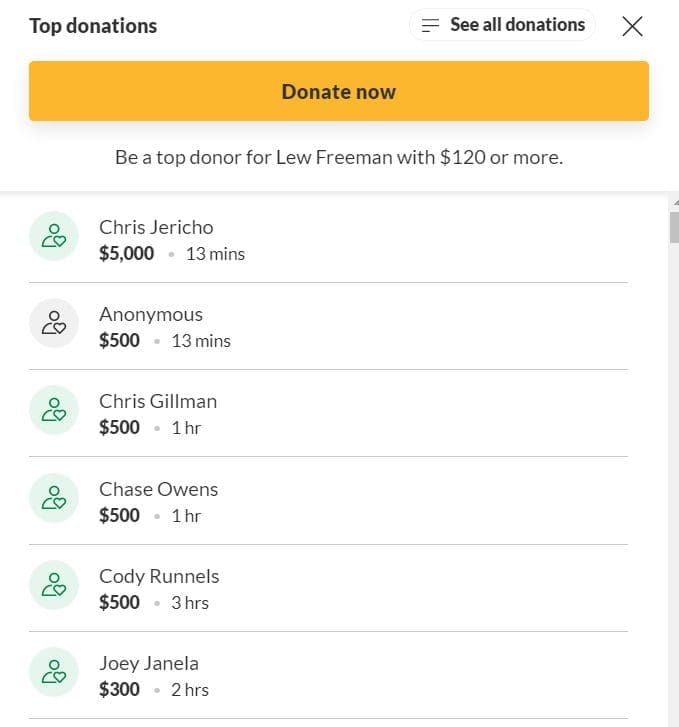Click Chris Gillman's donor avatar icon
679x727 pixels.
point(54,410)
